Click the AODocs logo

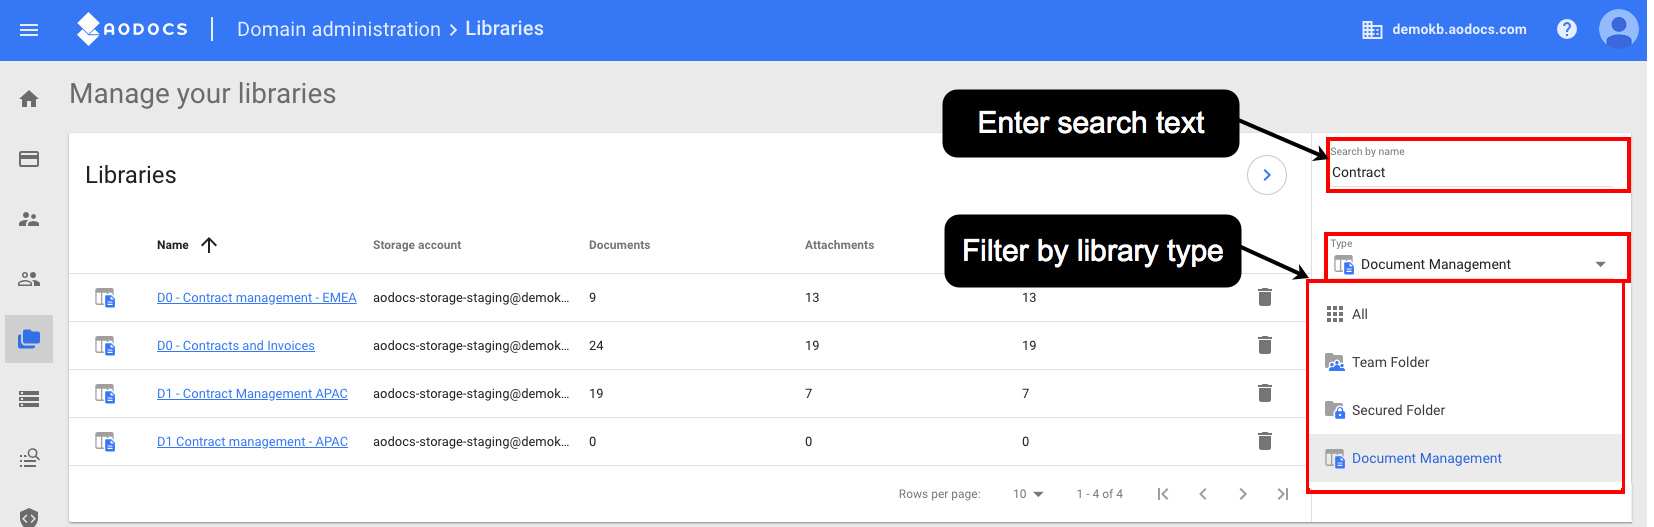pos(132,29)
